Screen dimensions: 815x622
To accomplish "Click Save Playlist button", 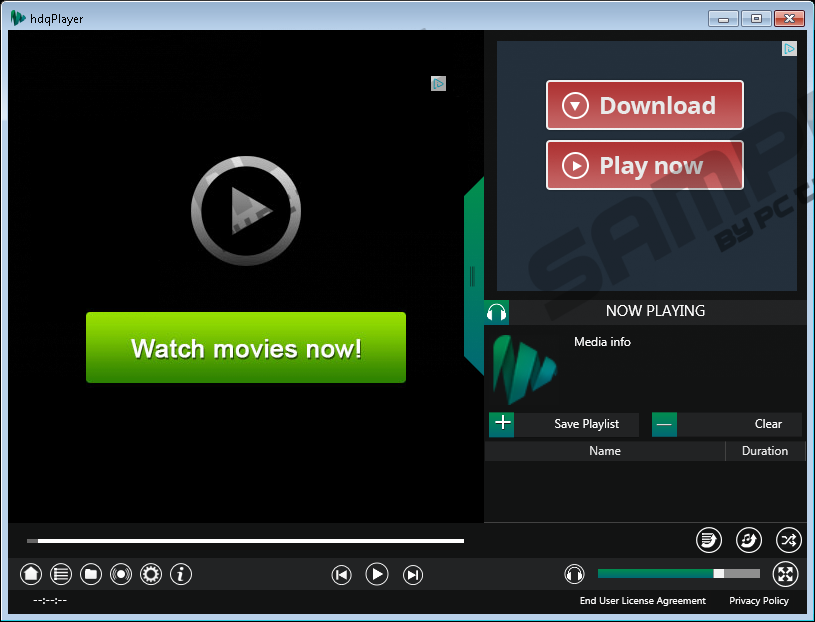I will tap(586, 424).
